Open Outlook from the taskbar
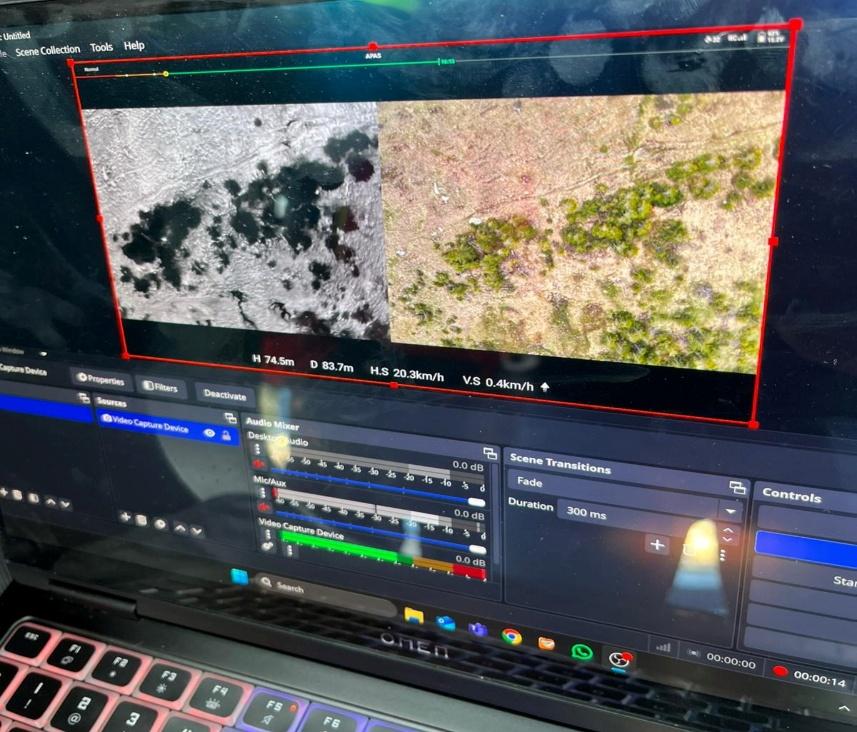 (x=446, y=623)
